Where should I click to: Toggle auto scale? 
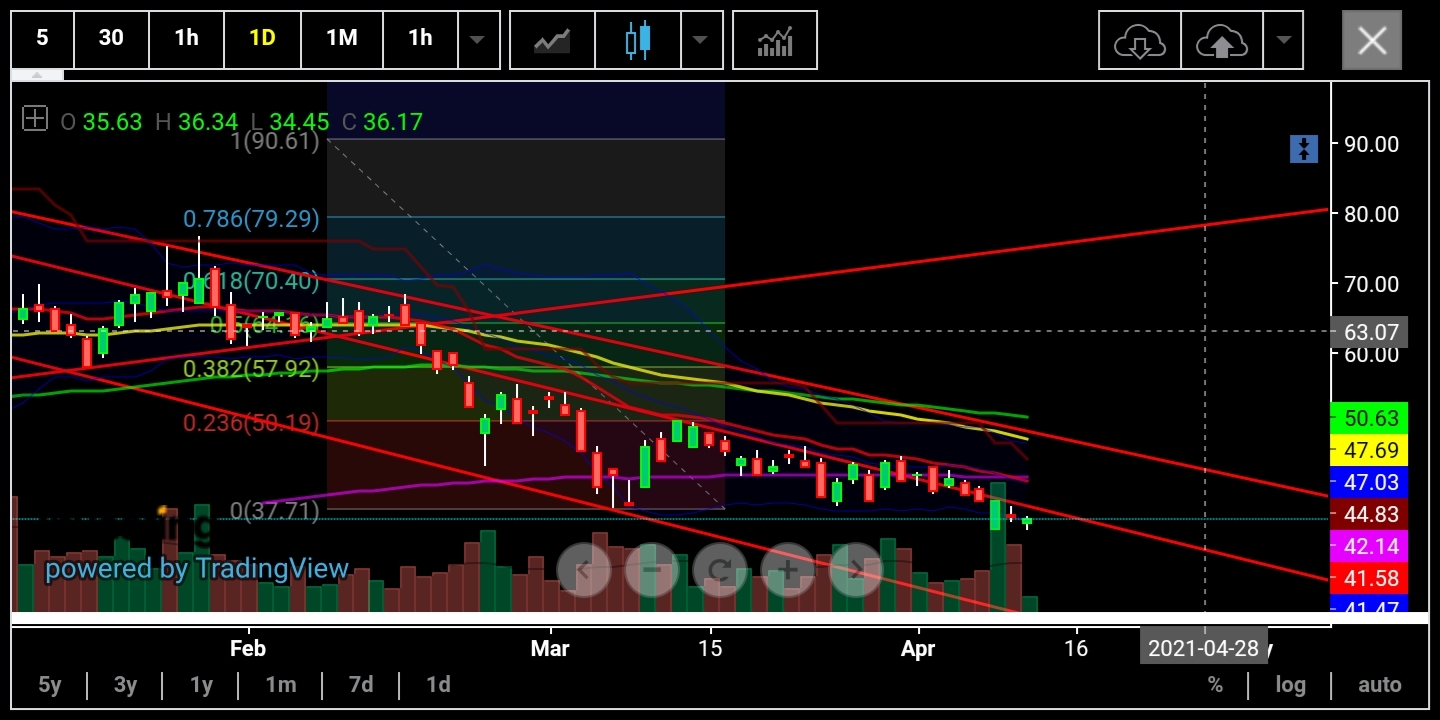(x=1380, y=685)
